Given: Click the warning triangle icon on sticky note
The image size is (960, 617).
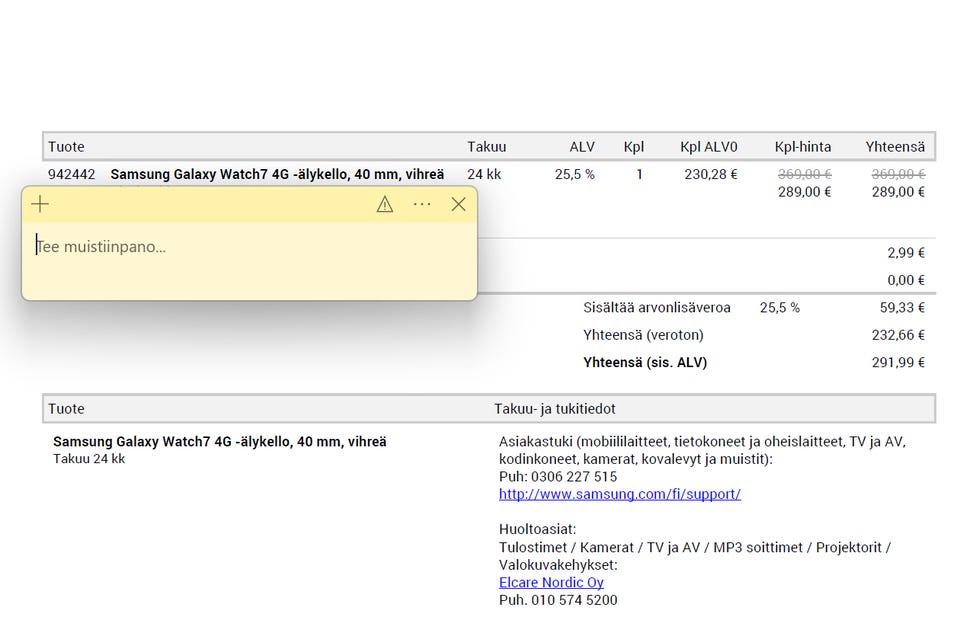Looking at the screenshot, I should [x=384, y=204].
